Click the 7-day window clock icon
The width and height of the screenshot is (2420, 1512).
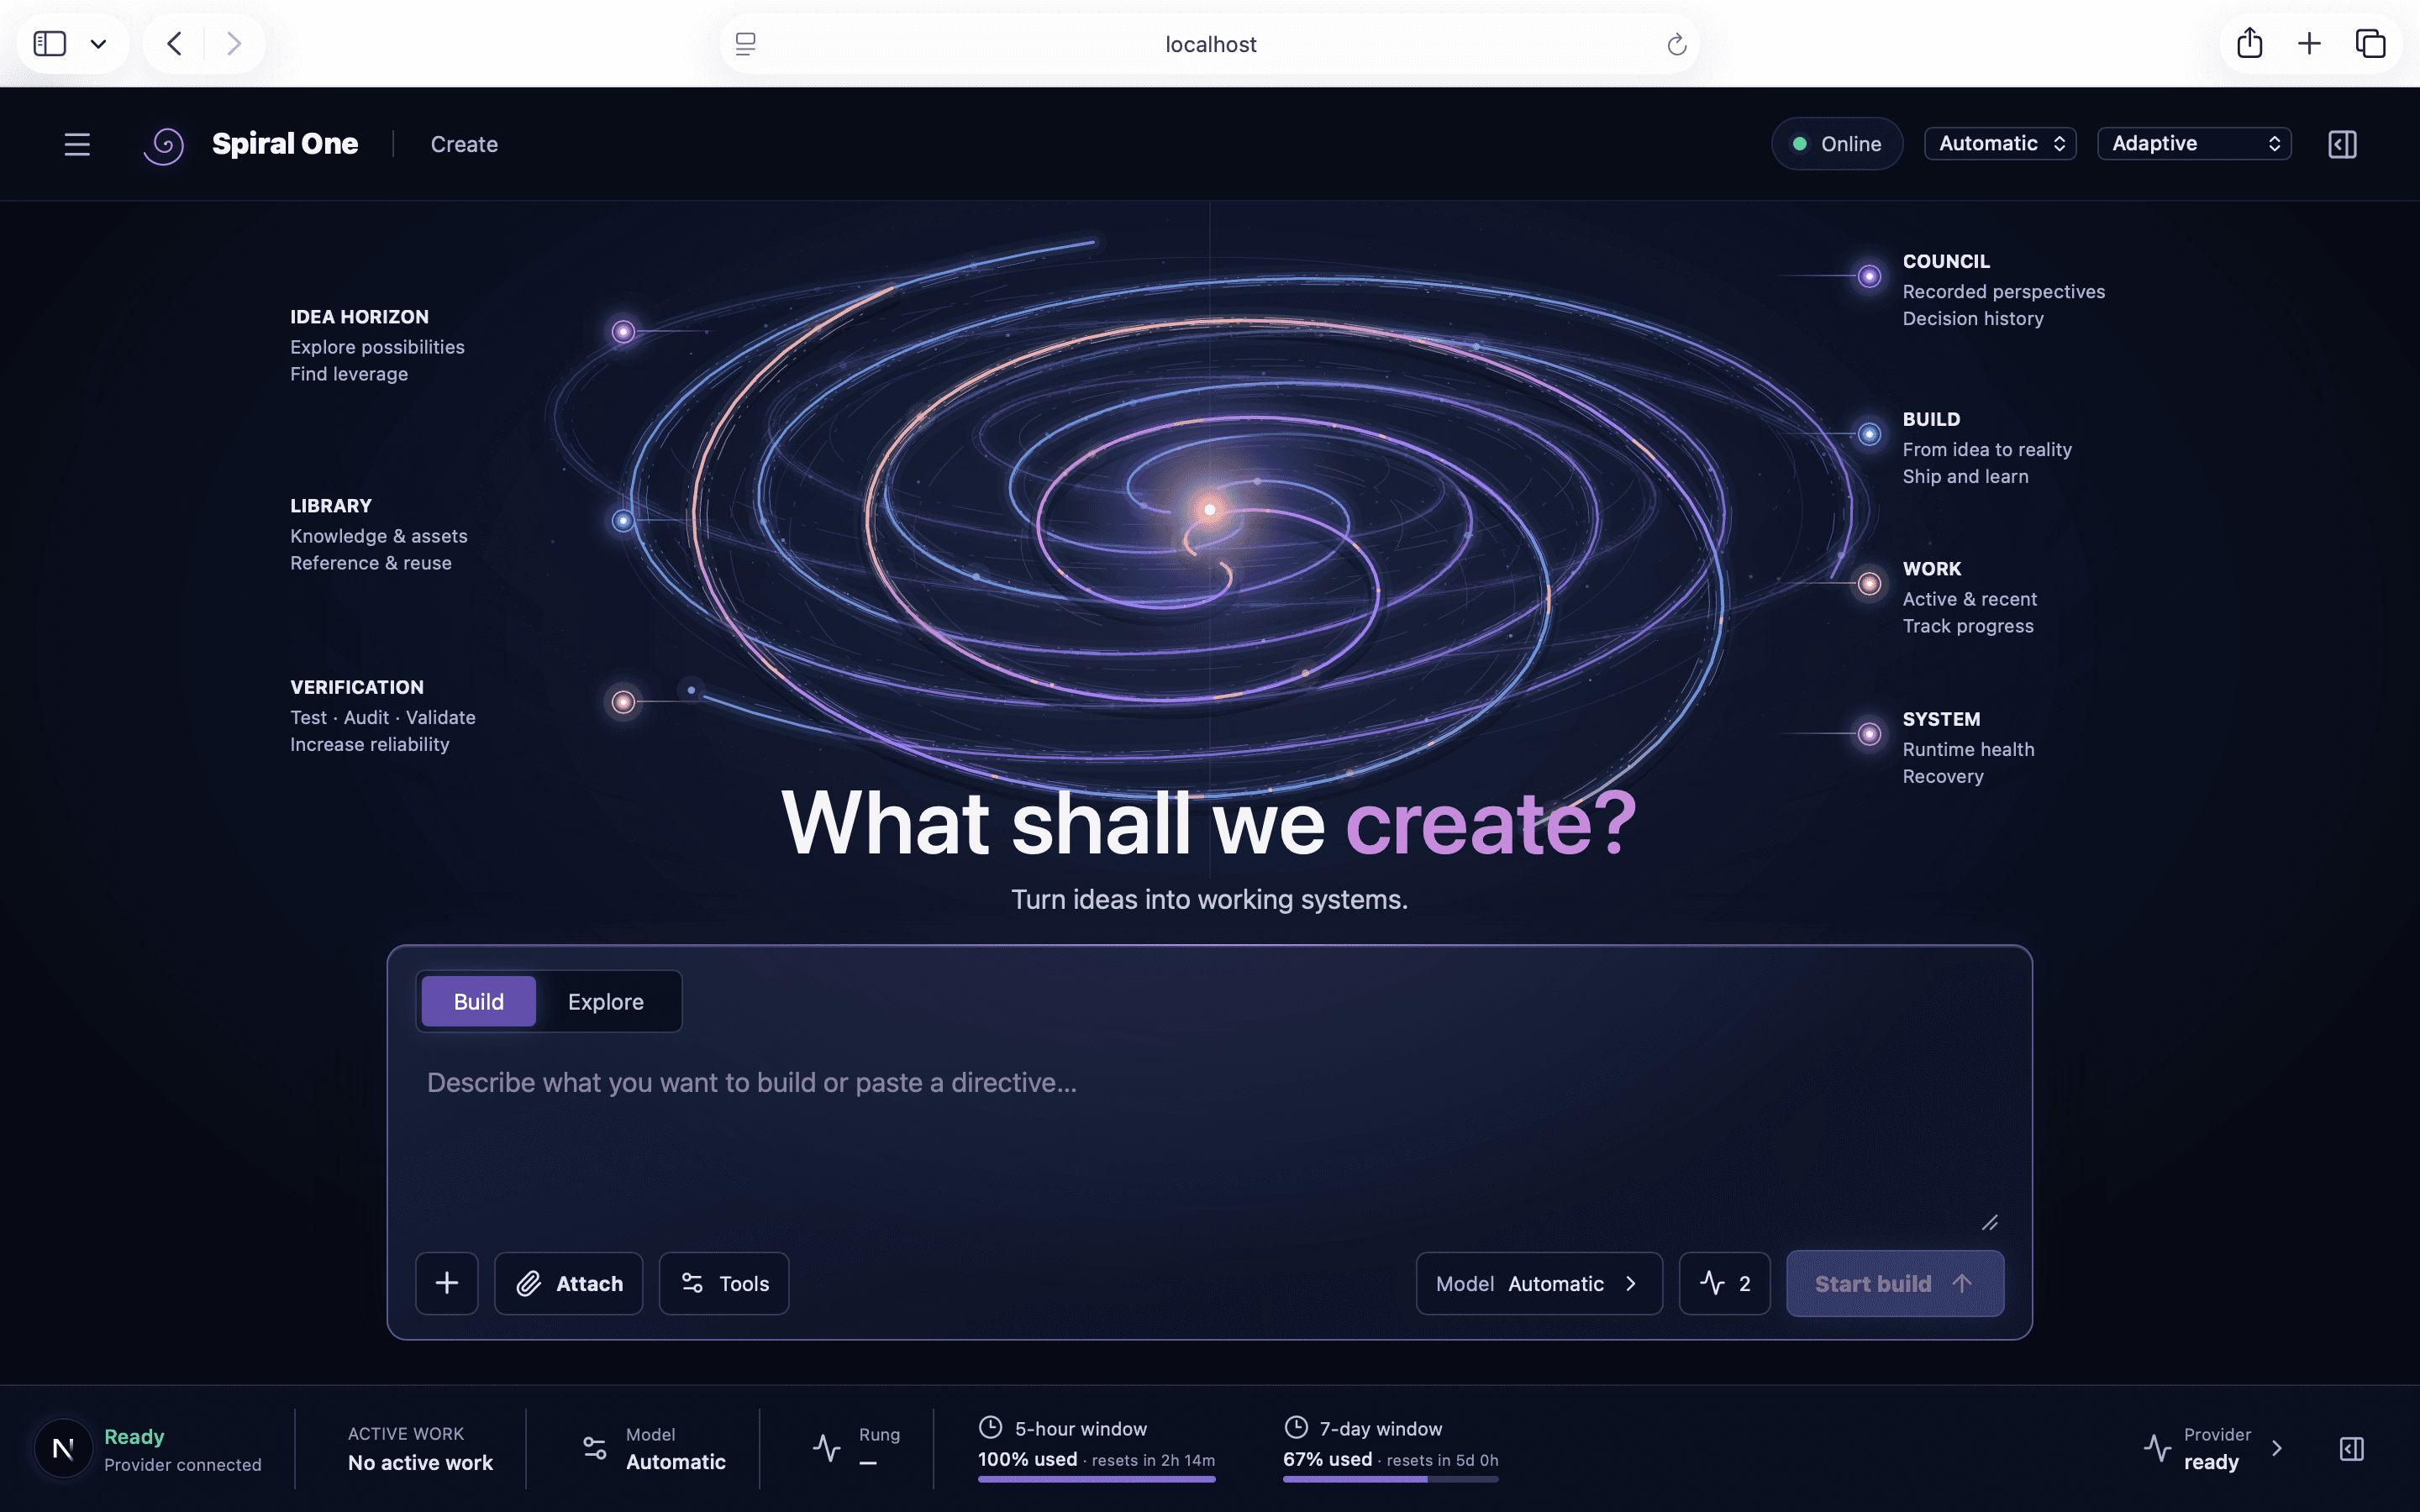pyautogui.click(x=1295, y=1427)
